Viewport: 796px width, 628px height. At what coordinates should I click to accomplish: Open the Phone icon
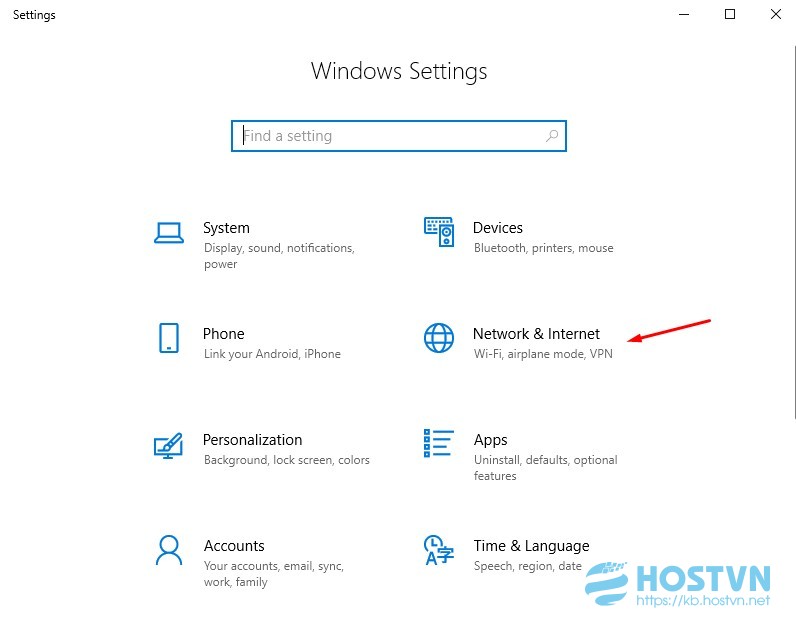[x=169, y=338]
